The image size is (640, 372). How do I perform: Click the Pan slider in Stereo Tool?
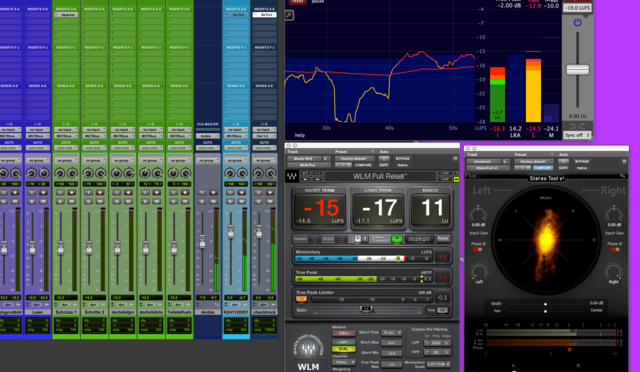tap(545, 311)
